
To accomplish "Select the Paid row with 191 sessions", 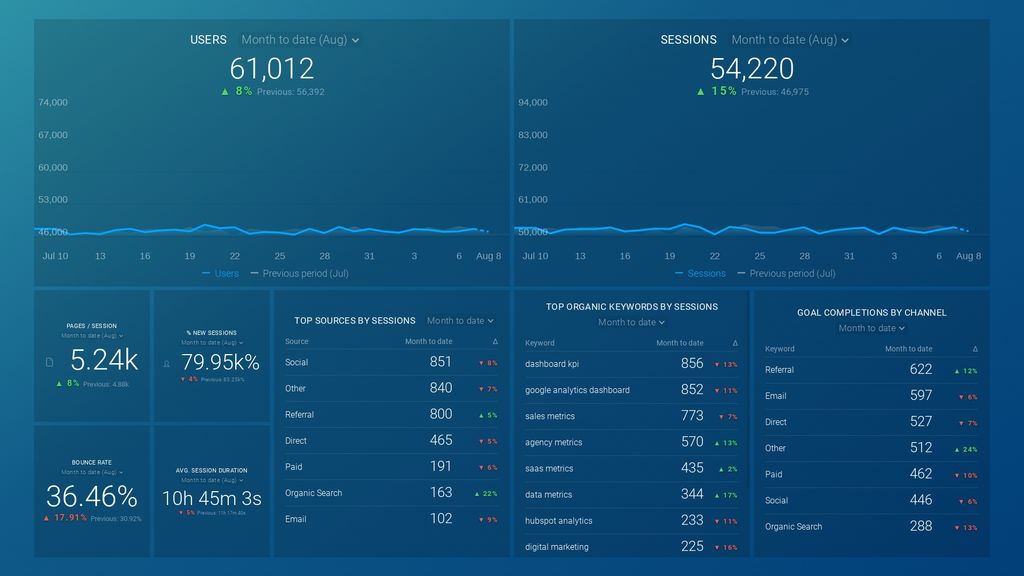I will pyautogui.click(x=391, y=467).
